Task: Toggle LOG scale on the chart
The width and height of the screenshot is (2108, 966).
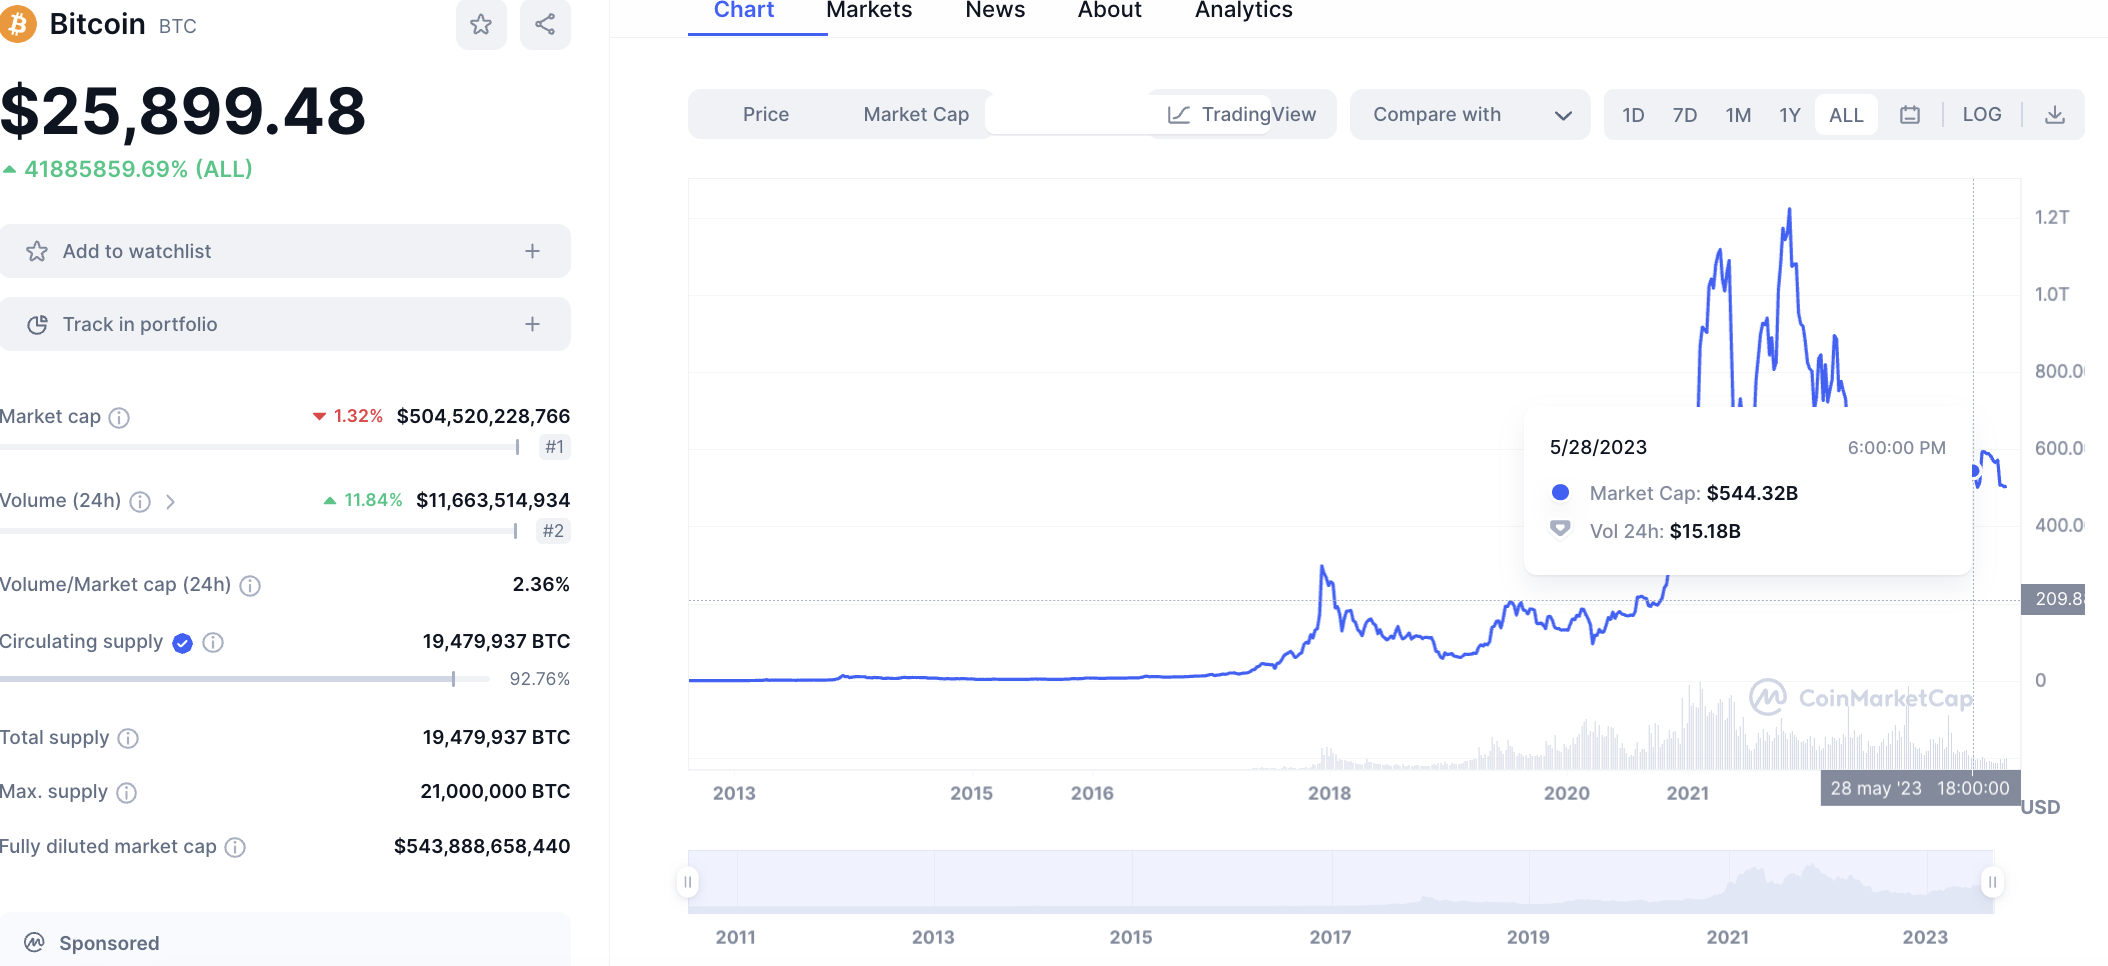Action: pyautogui.click(x=1981, y=115)
